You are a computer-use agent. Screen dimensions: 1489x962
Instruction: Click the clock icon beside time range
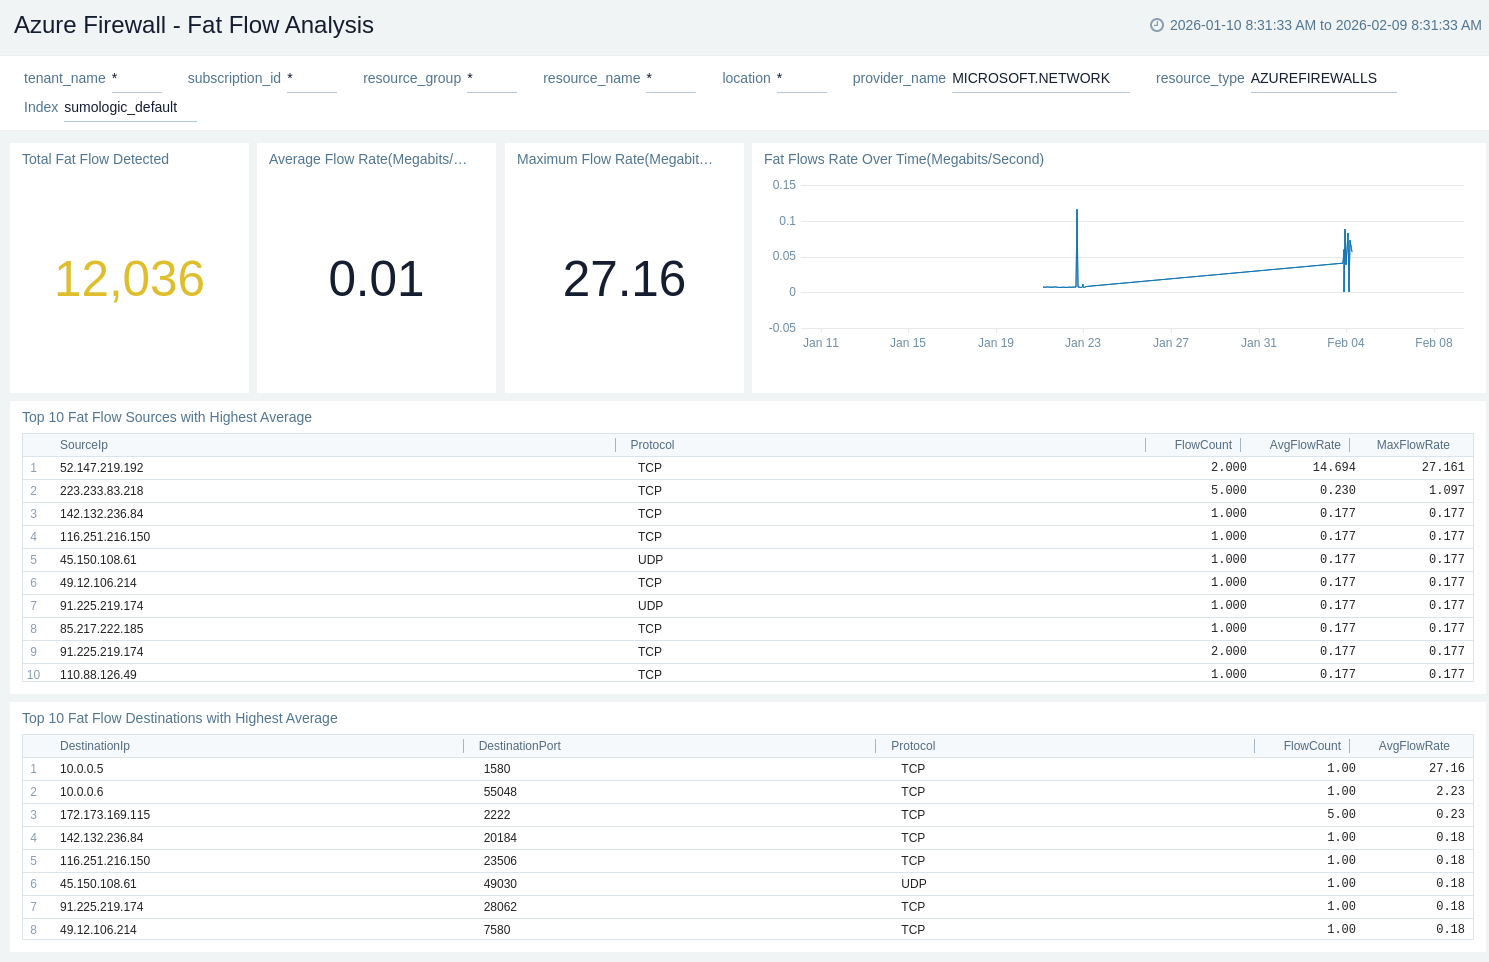pos(1156,25)
